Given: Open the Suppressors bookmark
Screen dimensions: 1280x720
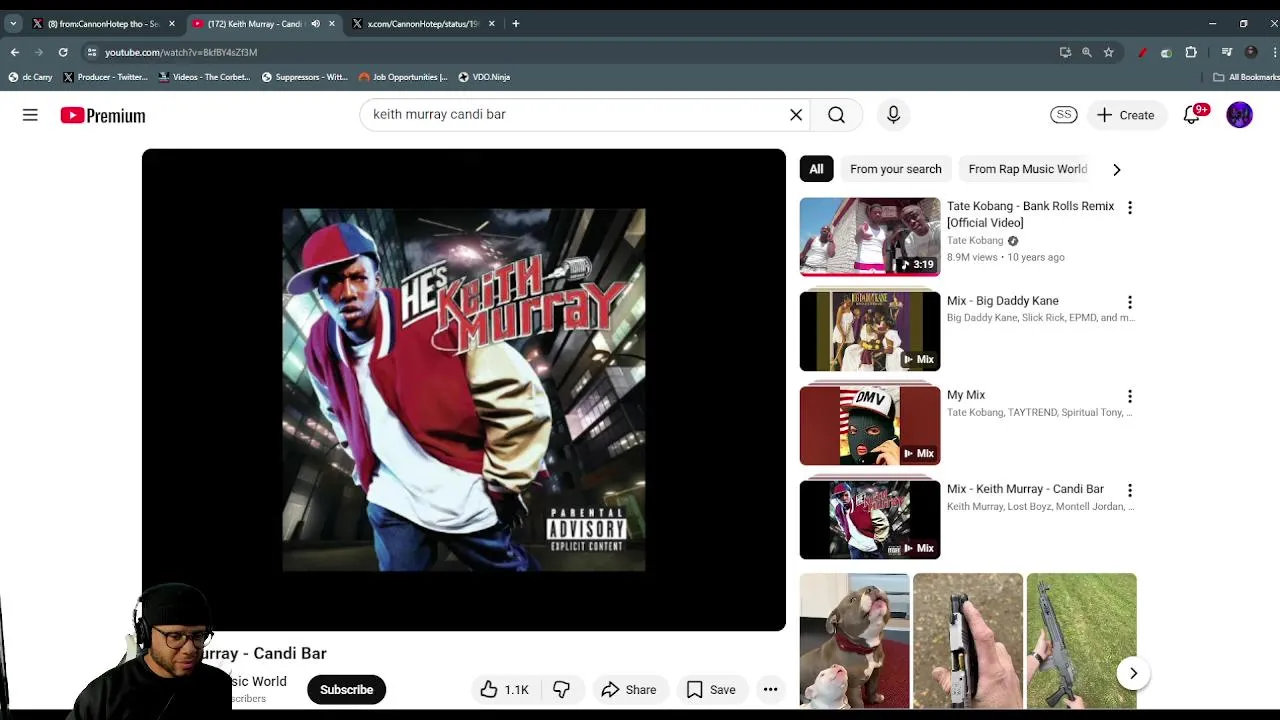Looking at the screenshot, I should click(304, 77).
